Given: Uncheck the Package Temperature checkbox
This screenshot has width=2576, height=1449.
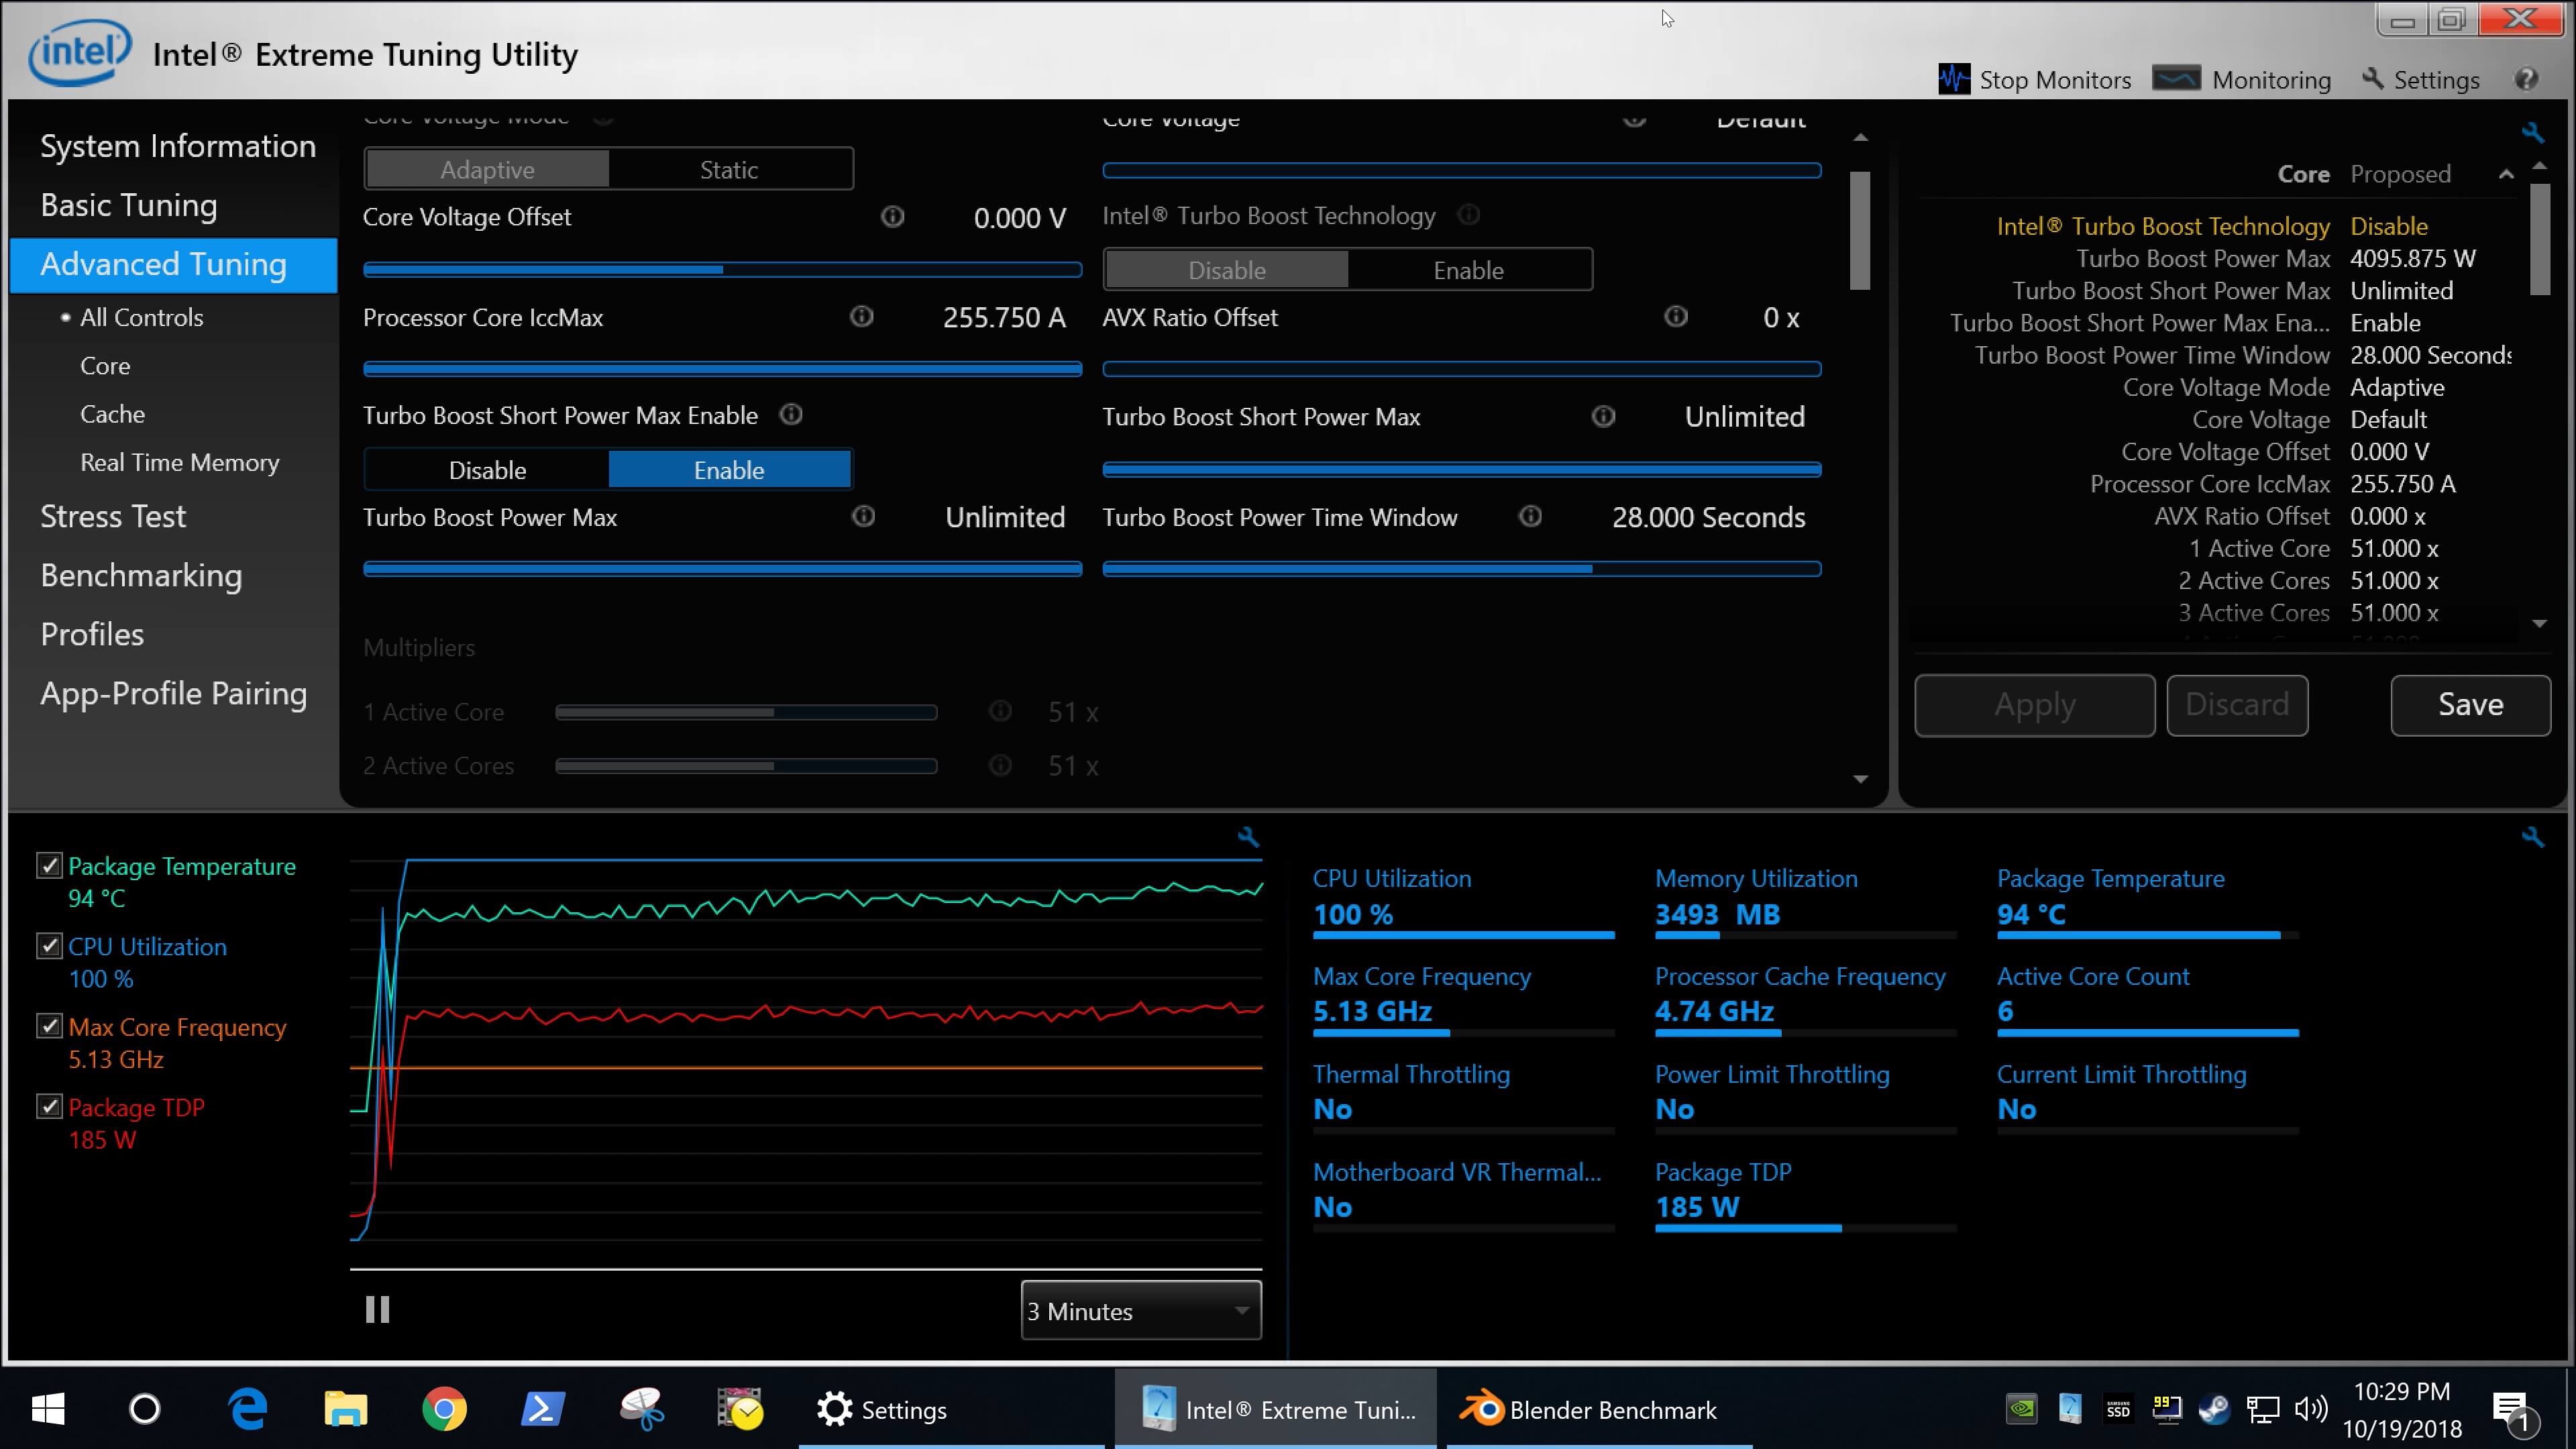Looking at the screenshot, I should click(x=49, y=866).
